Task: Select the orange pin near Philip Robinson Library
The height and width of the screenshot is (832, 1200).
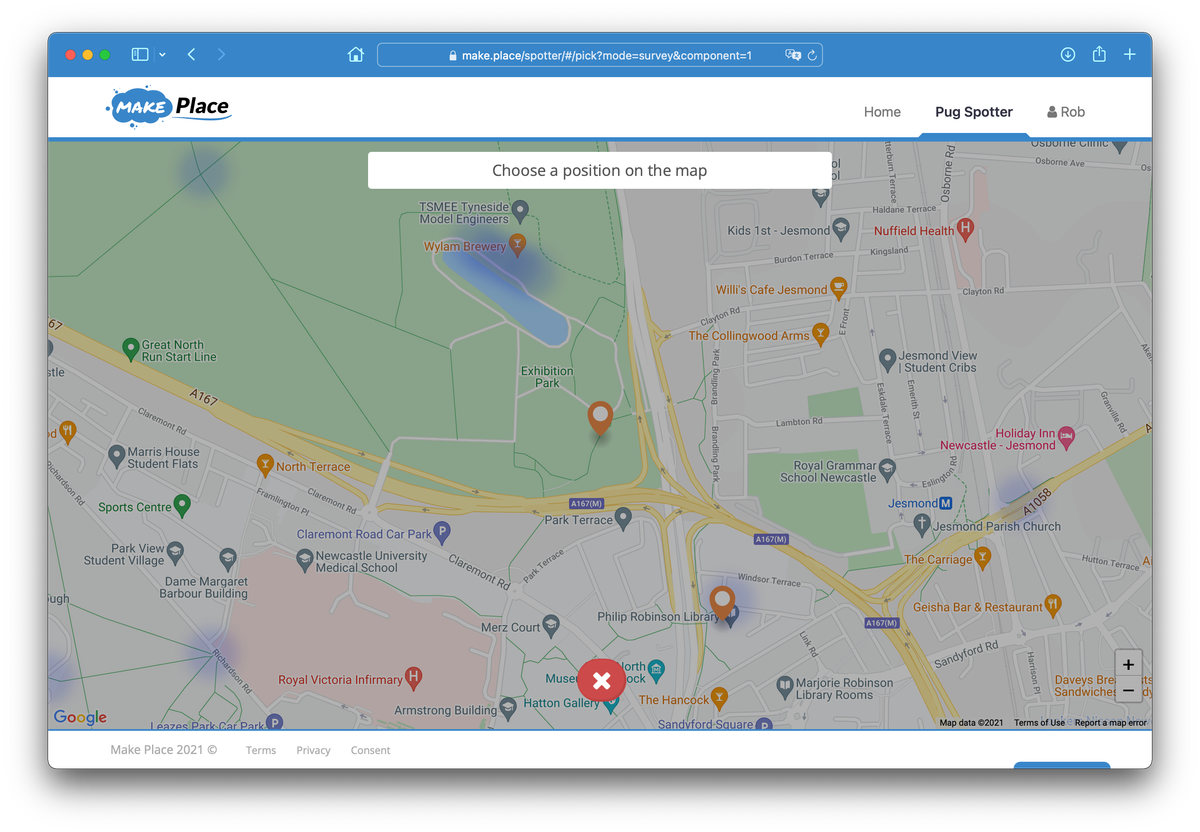Action: [x=722, y=603]
